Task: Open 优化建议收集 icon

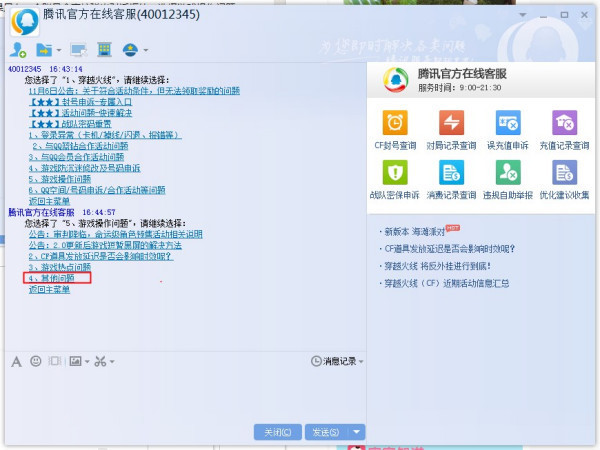Action: click(x=564, y=173)
